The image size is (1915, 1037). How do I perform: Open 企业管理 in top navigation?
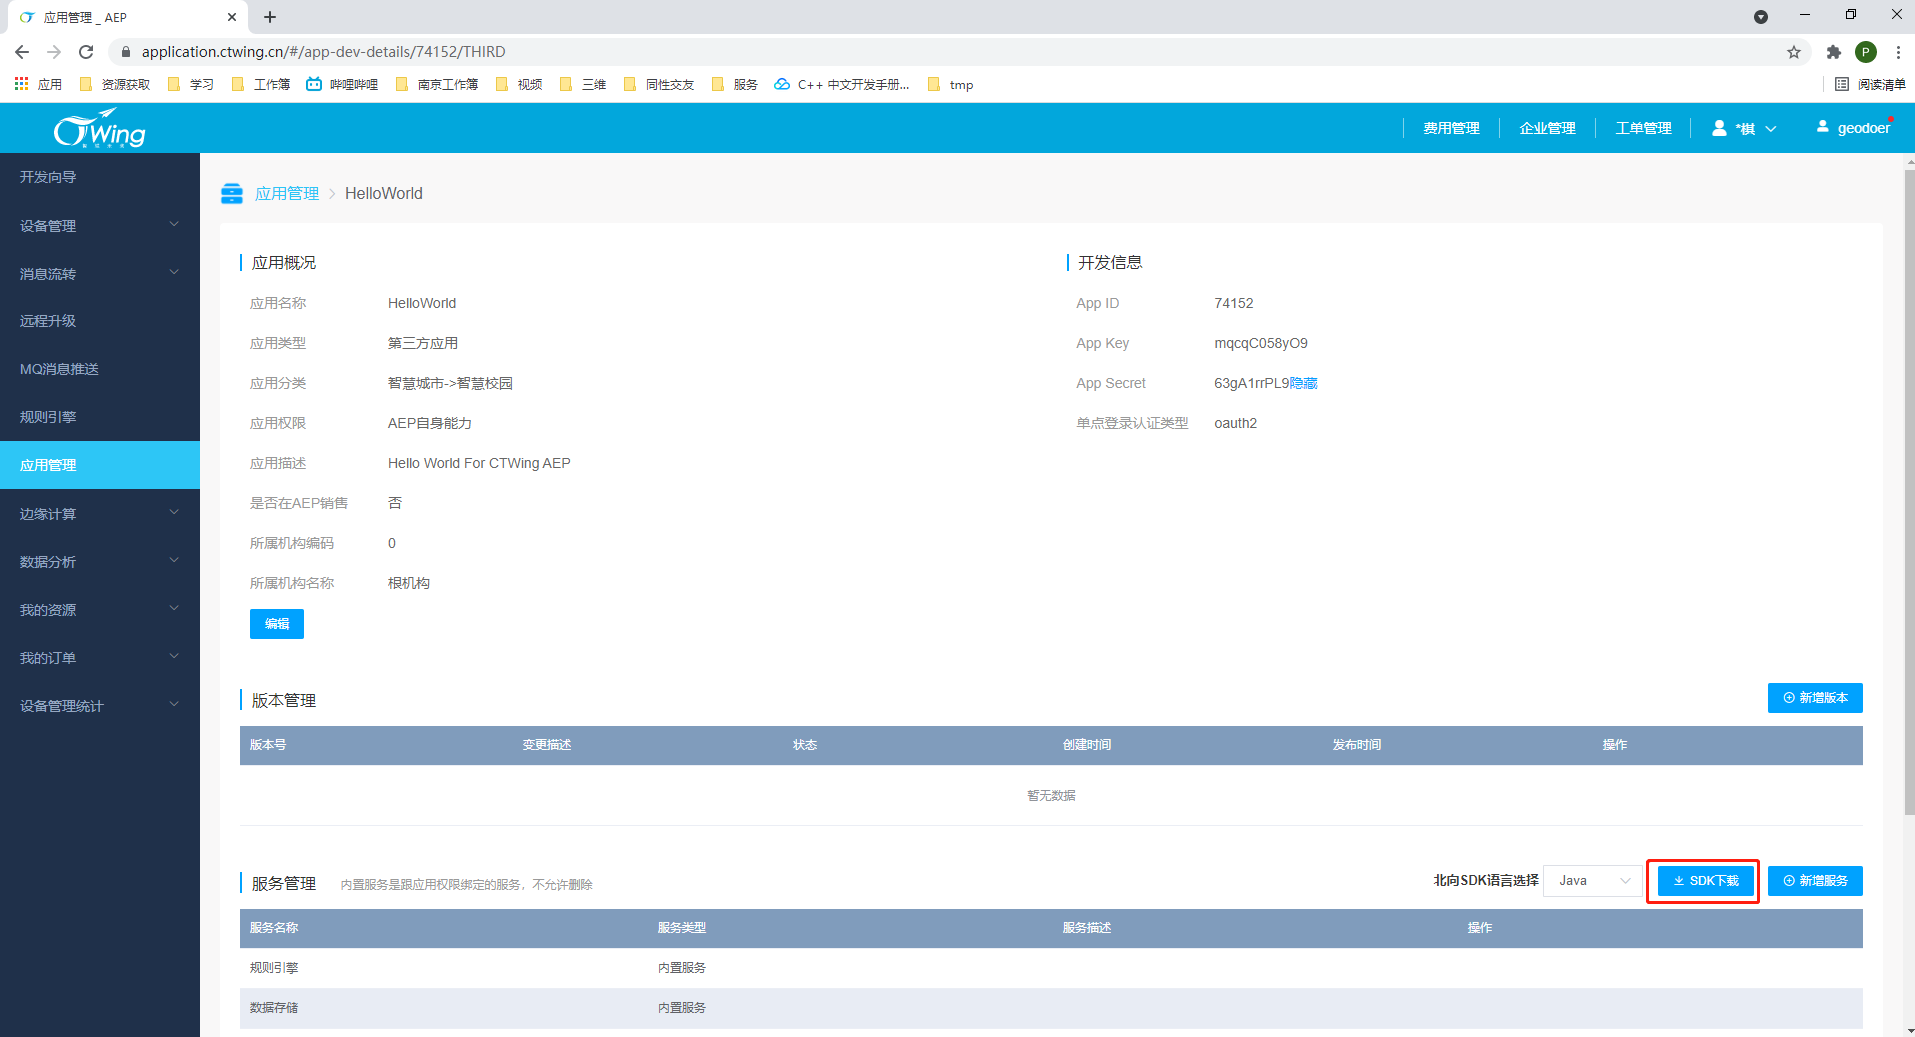(1547, 128)
